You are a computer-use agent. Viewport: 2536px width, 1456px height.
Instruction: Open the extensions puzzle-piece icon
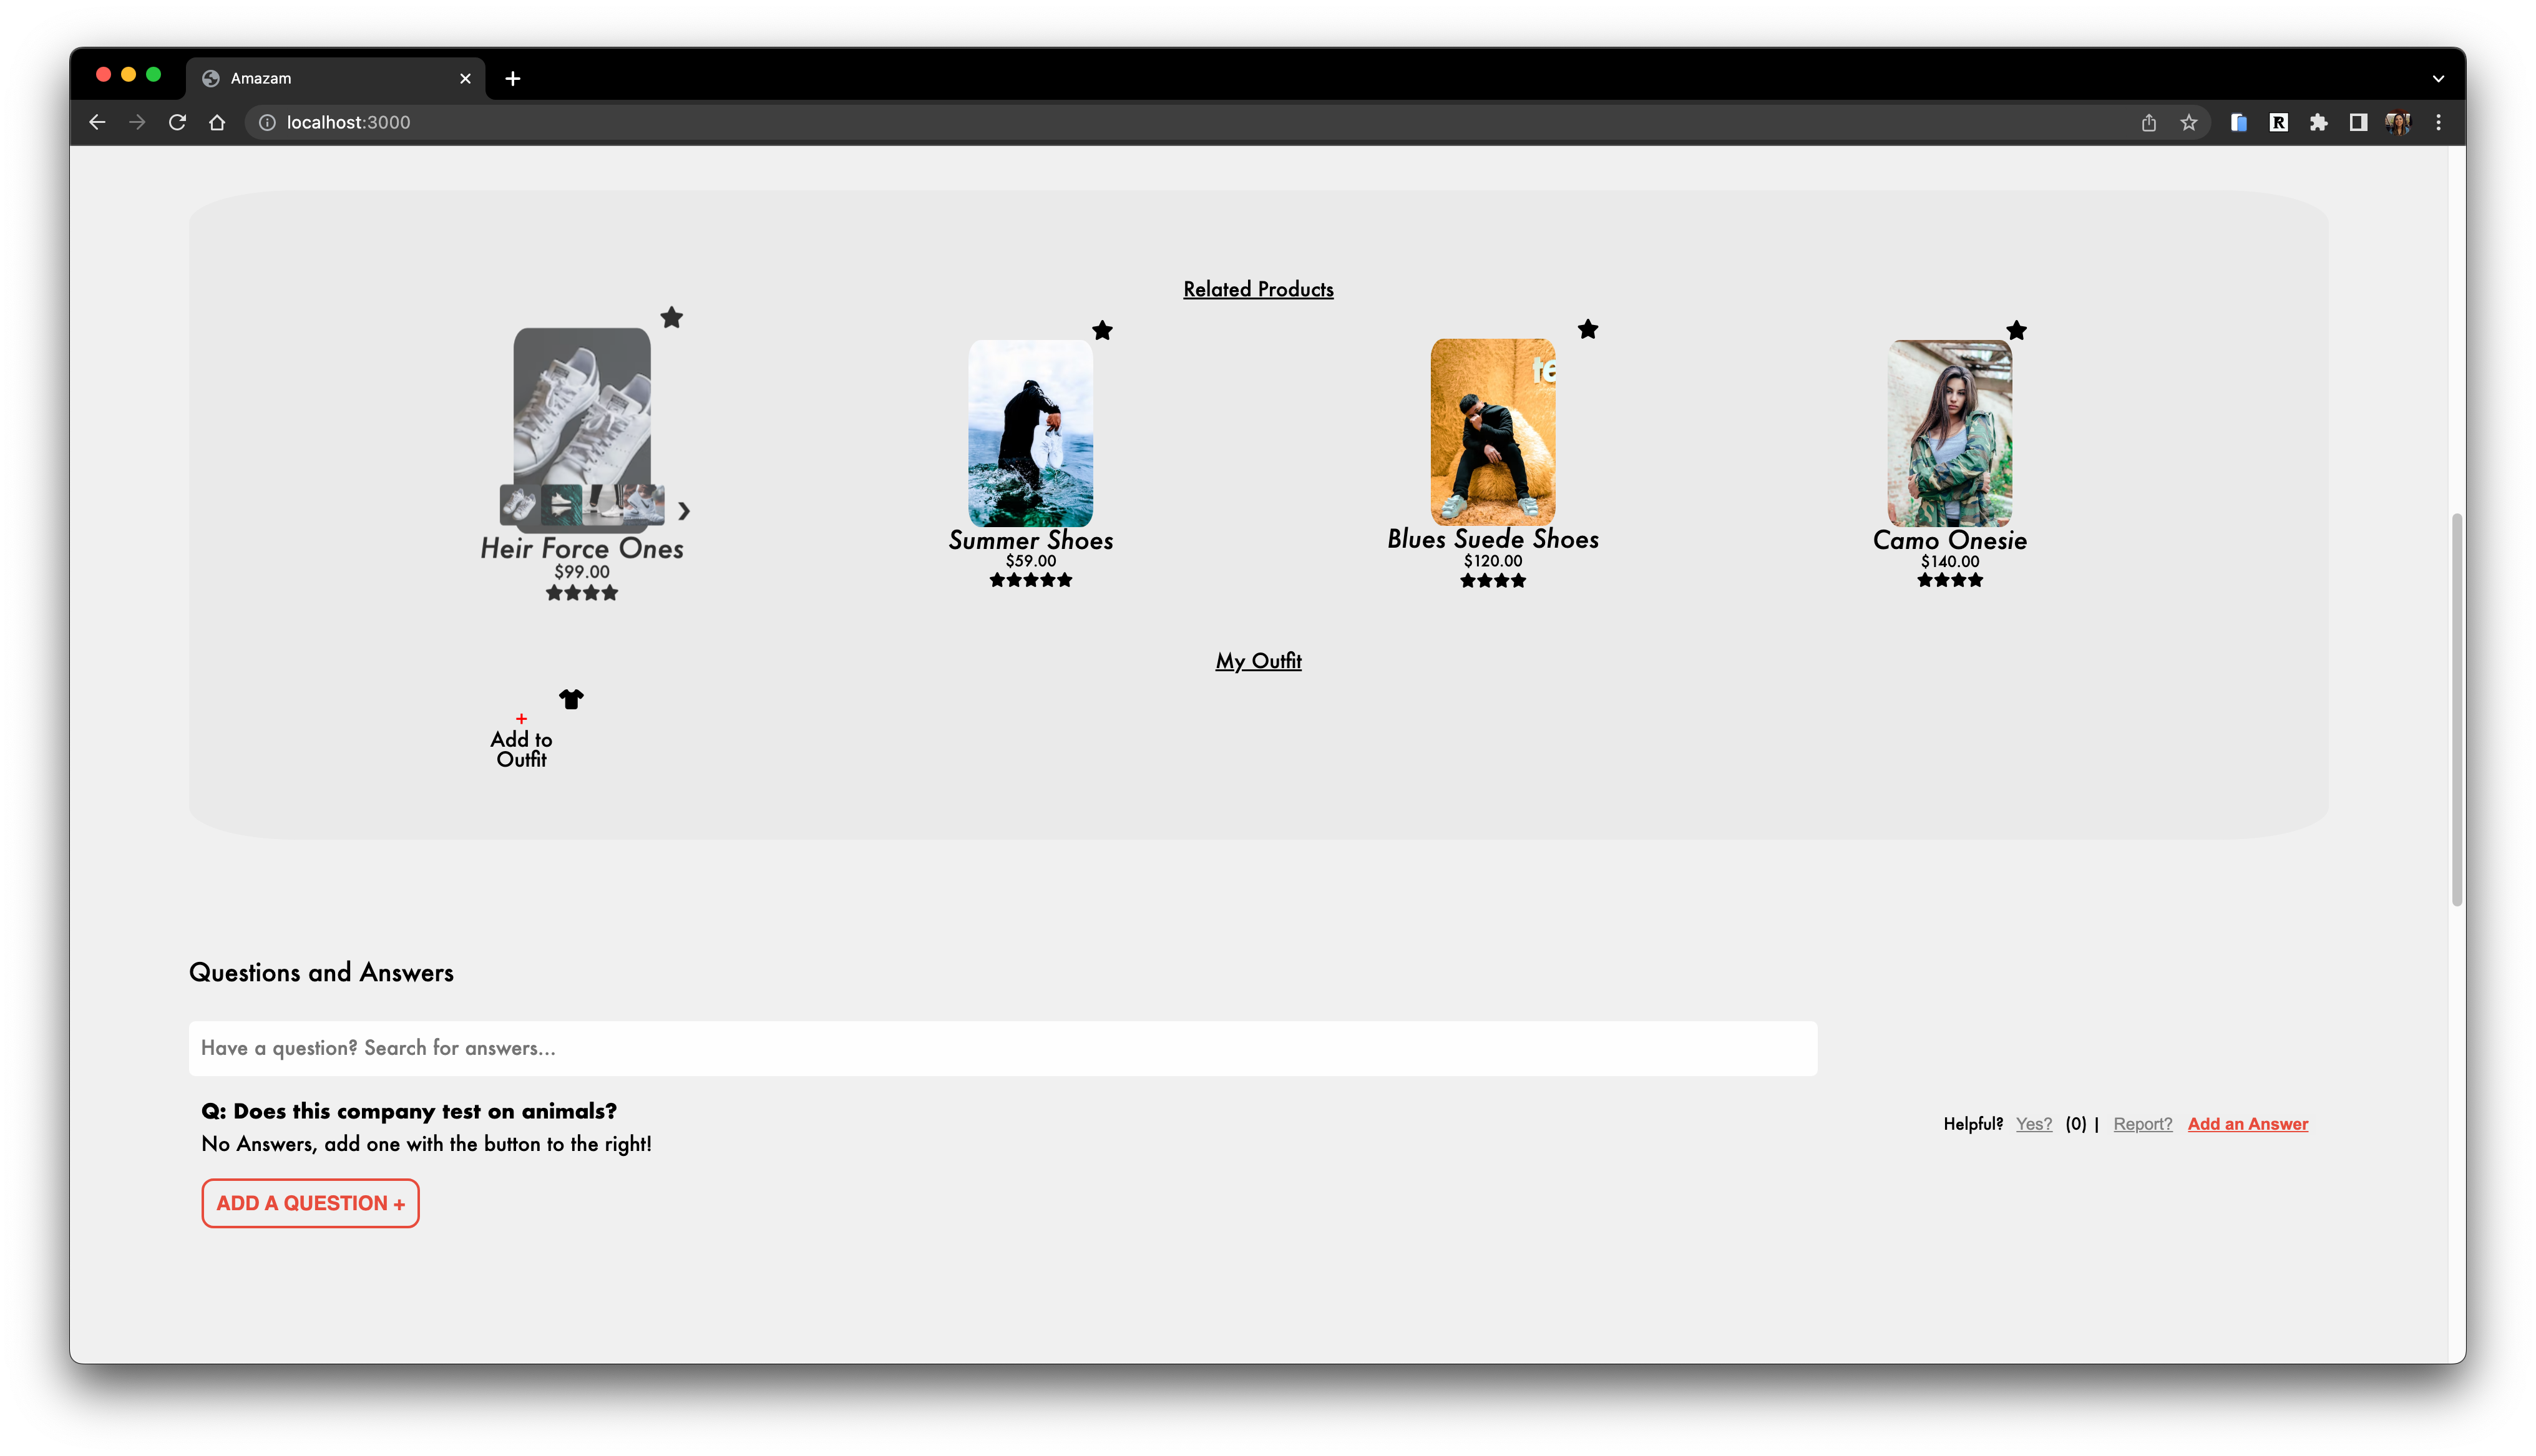2318,122
